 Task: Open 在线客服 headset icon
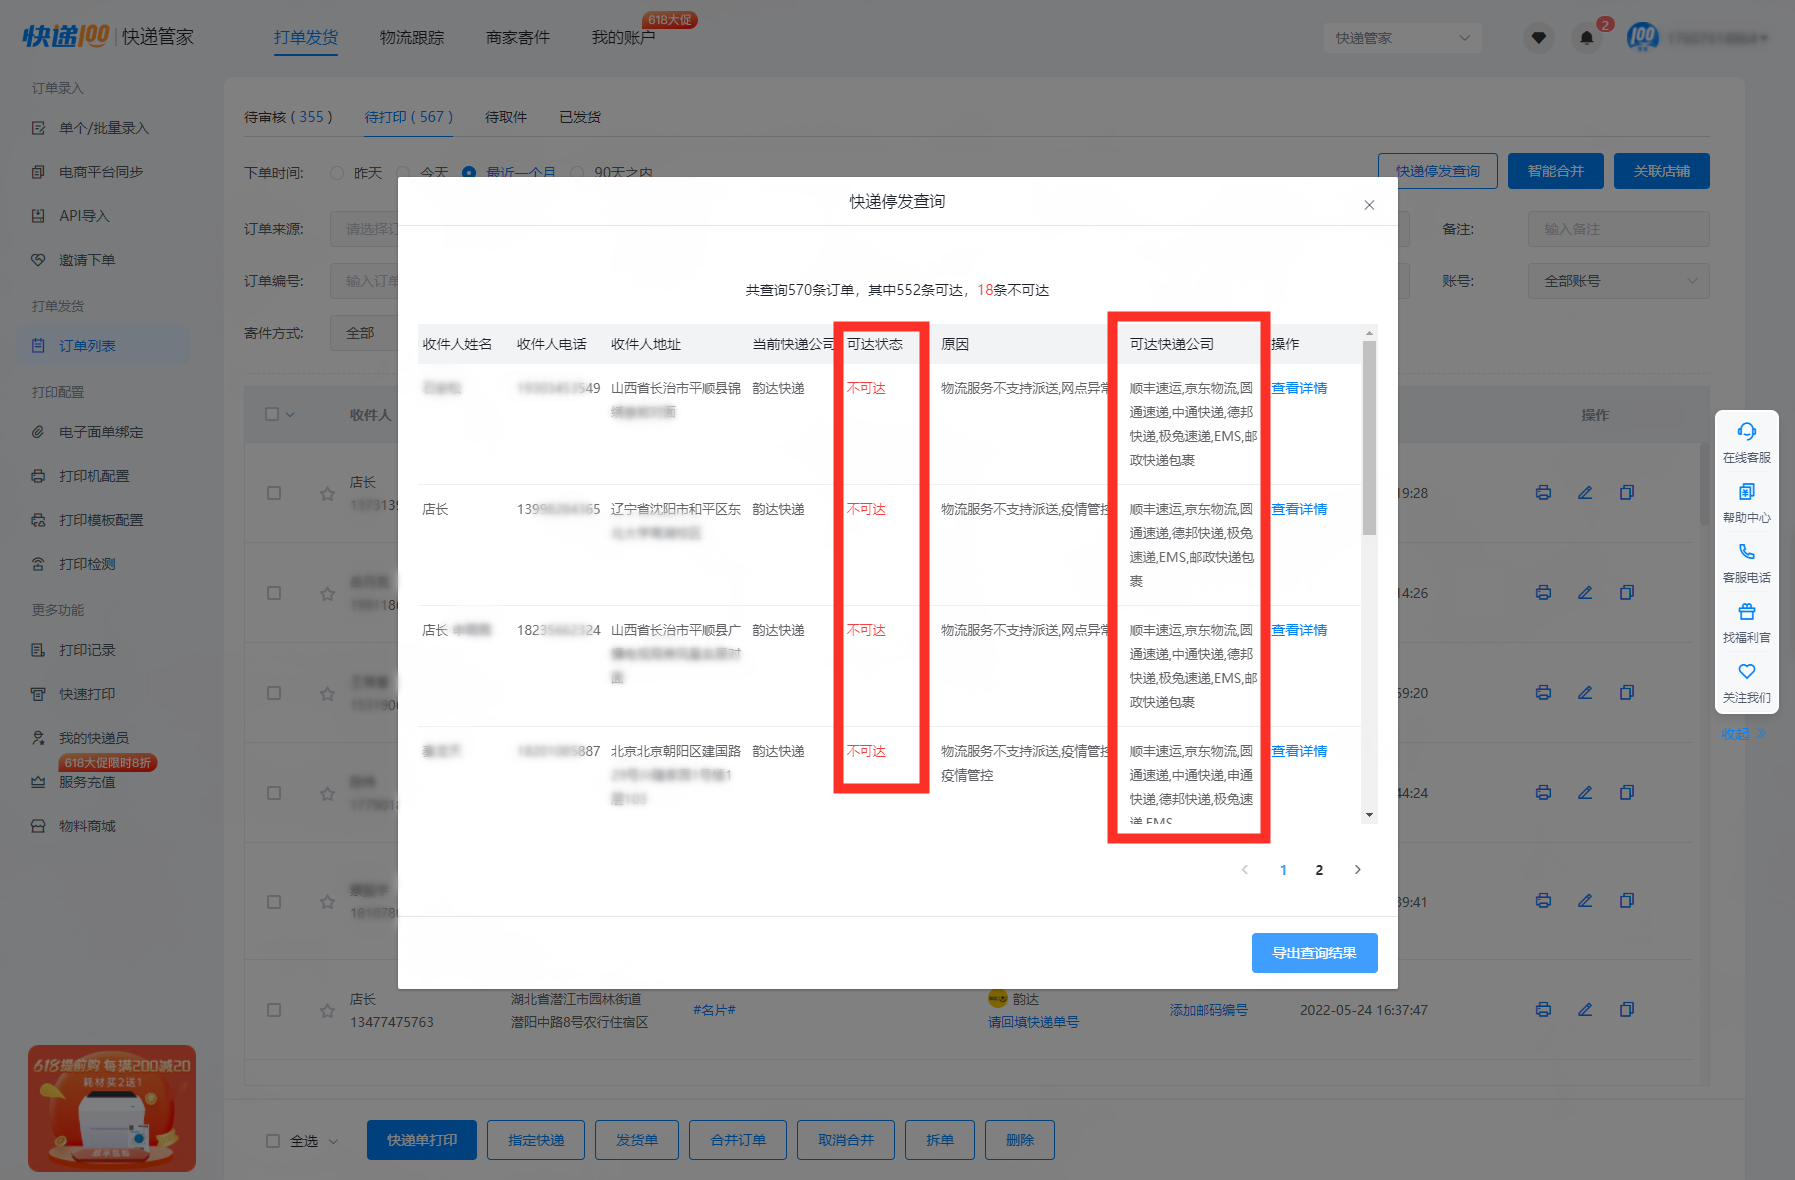[x=1747, y=432]
